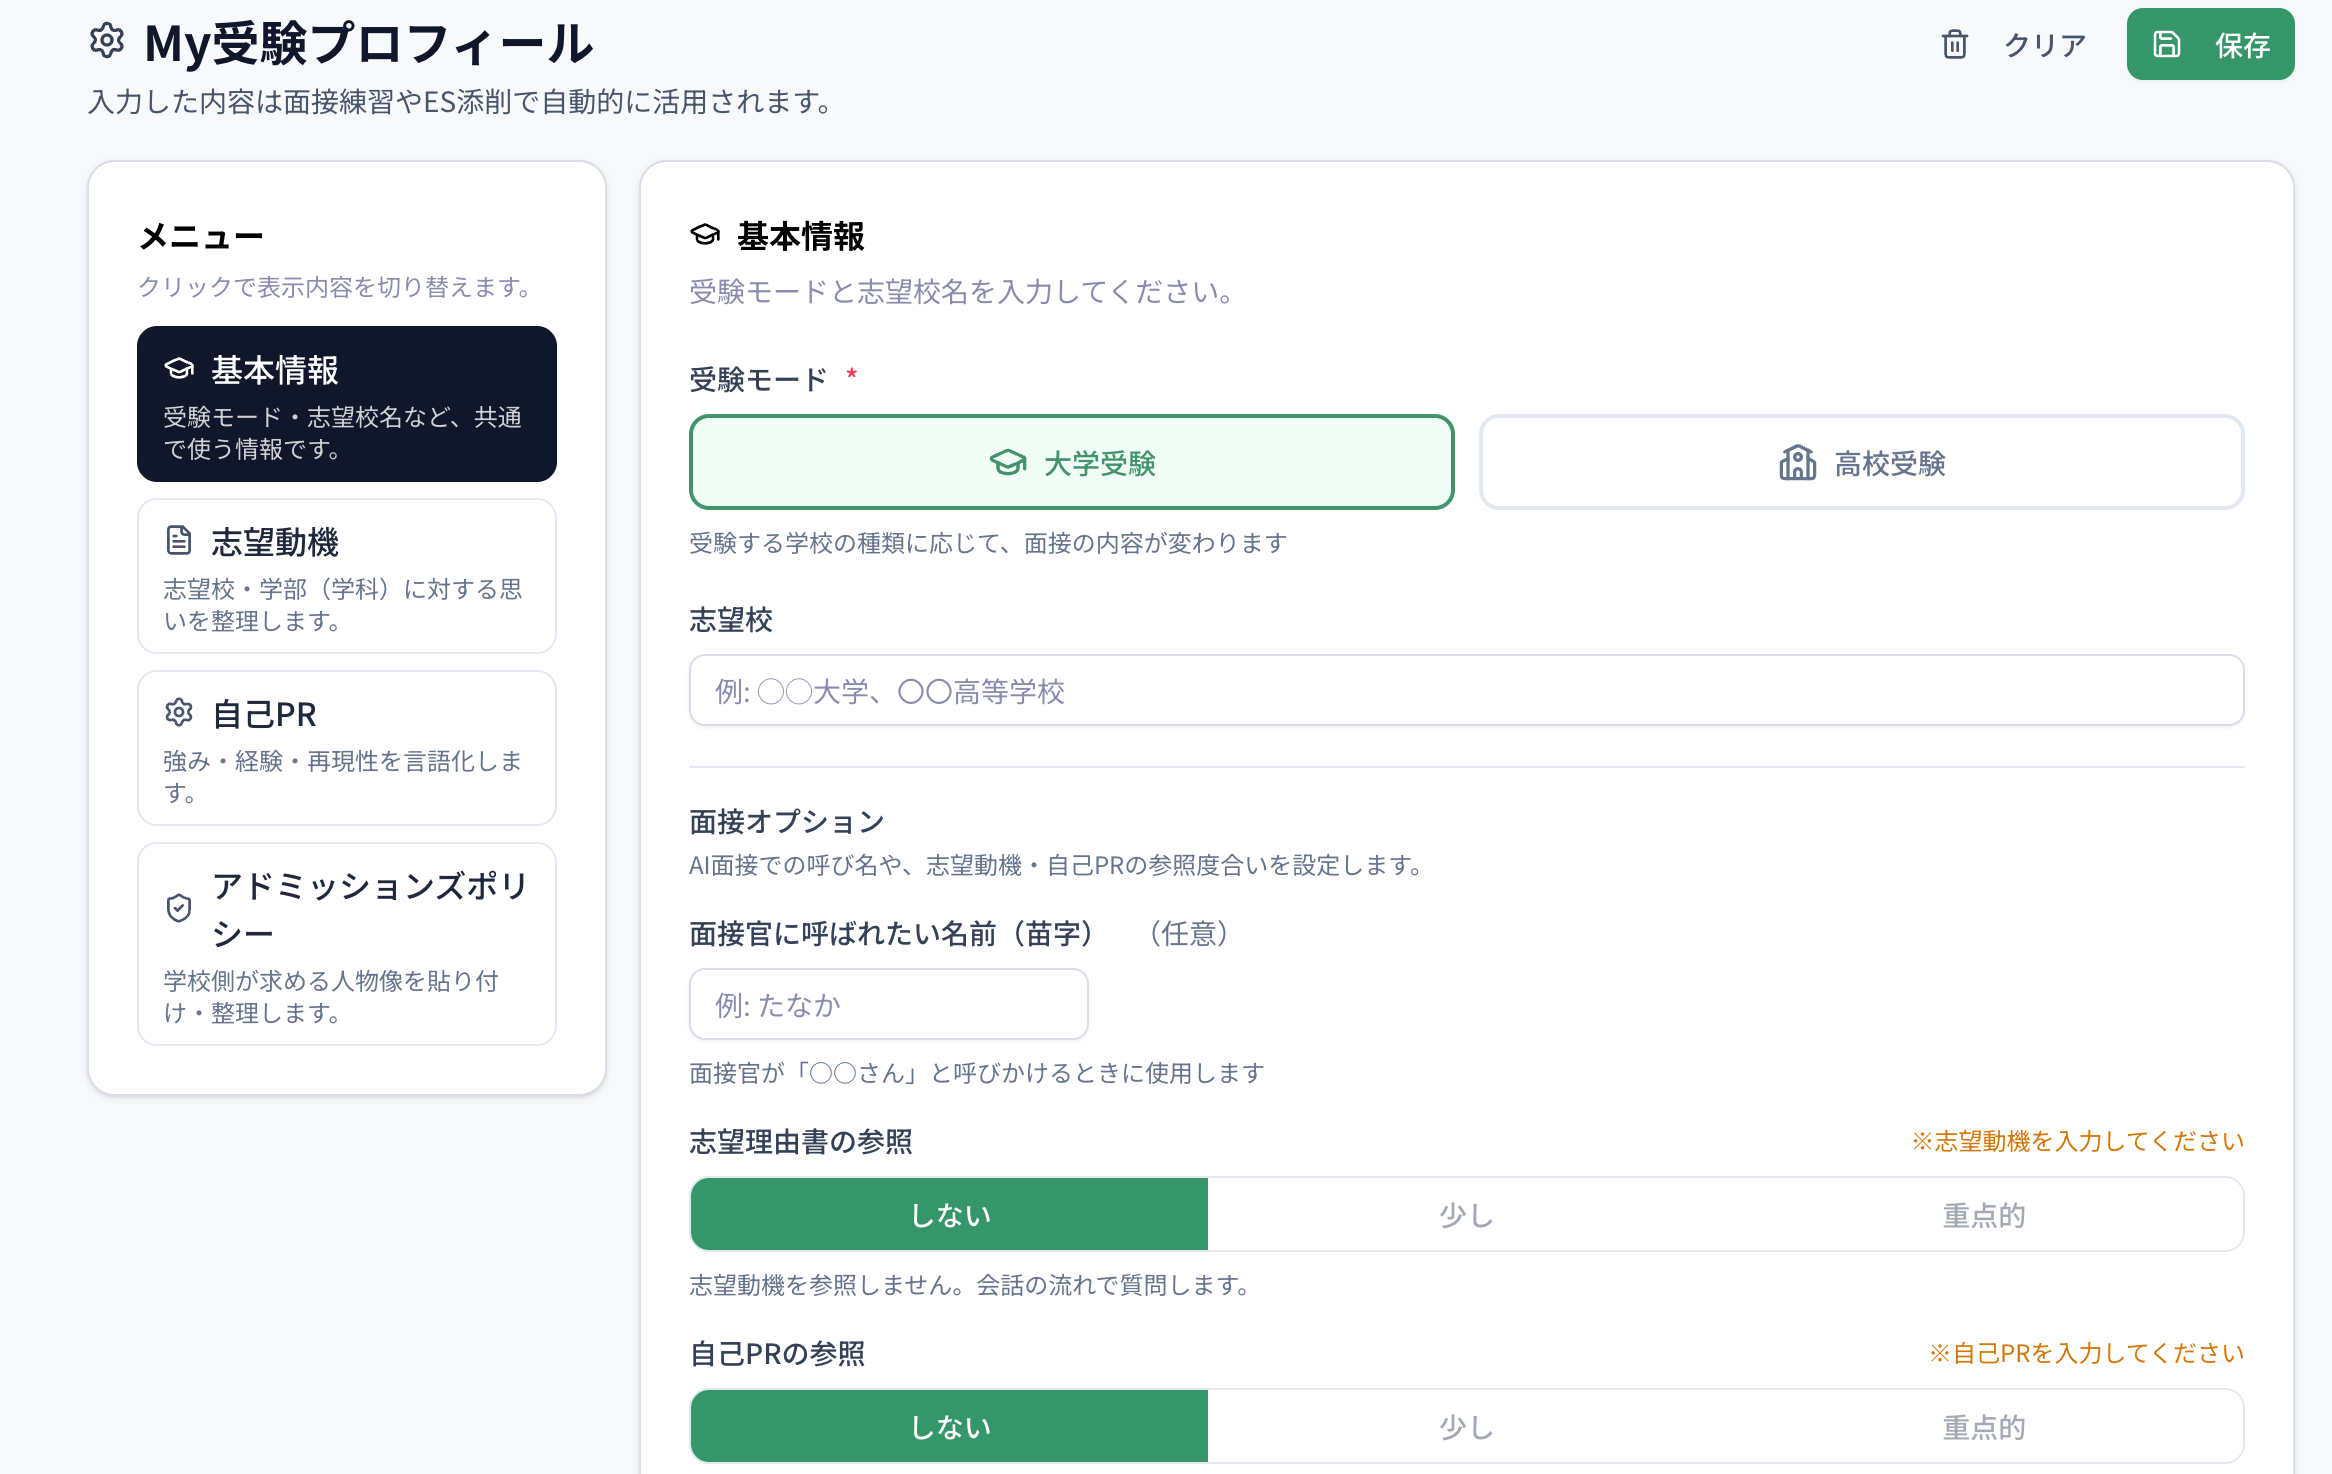Set 志望理由書の参照 to 少し
The width and height of the screenshot is (2332, 1474).
[x=1465, y=1214]
